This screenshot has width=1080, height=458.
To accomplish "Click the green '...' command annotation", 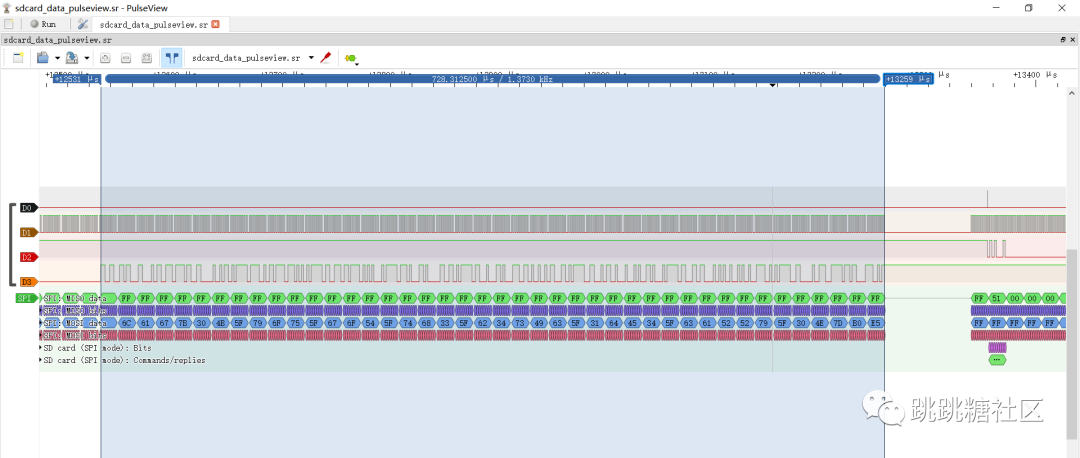I will [997, 360].
